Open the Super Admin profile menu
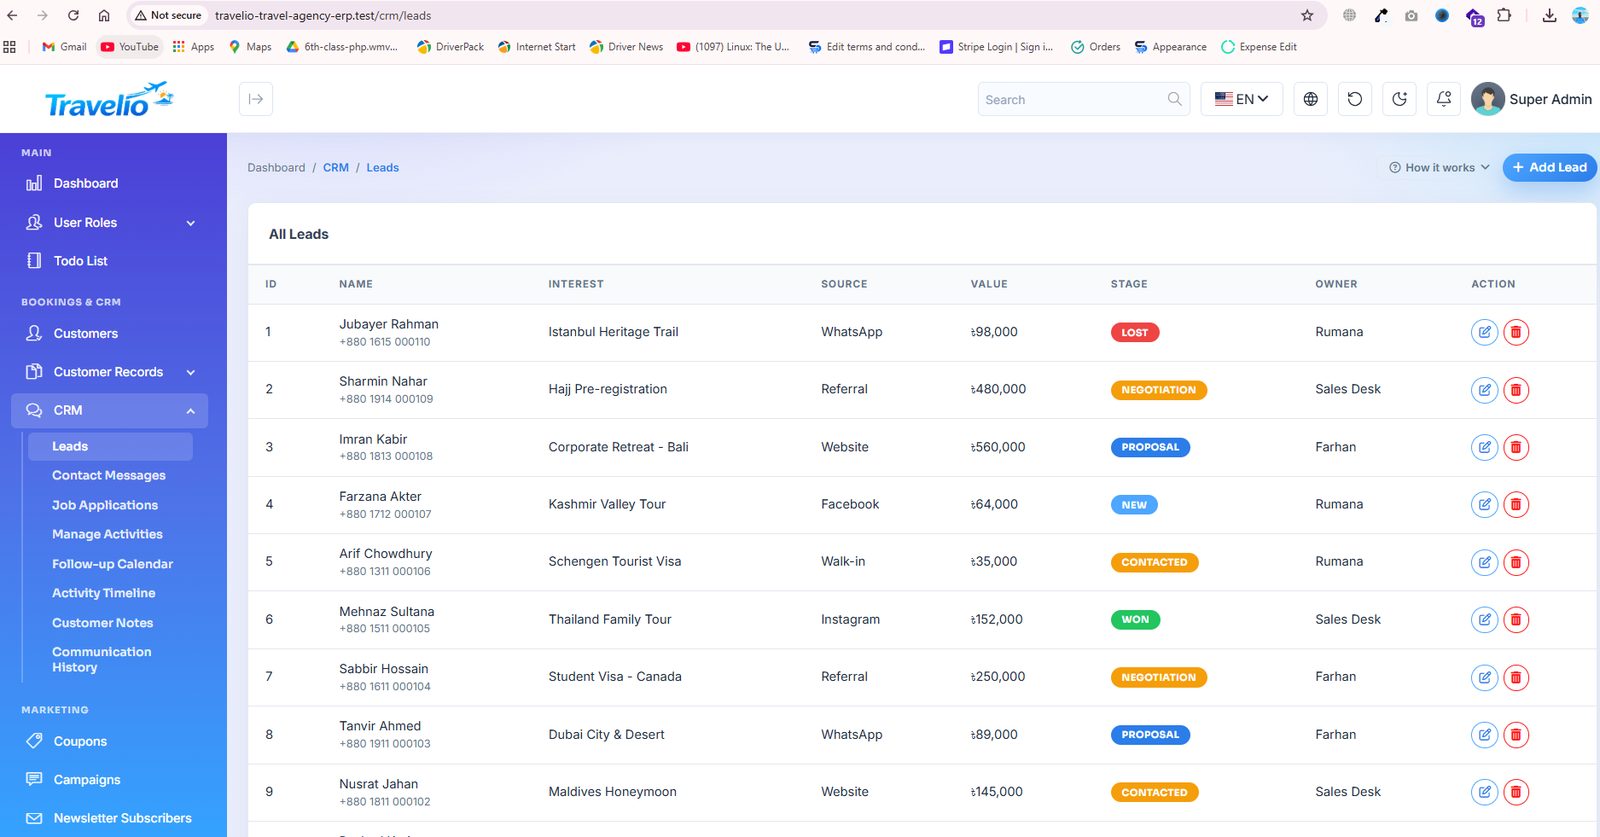Viewport: 1600px width, 837px height. click(1531, 99)
